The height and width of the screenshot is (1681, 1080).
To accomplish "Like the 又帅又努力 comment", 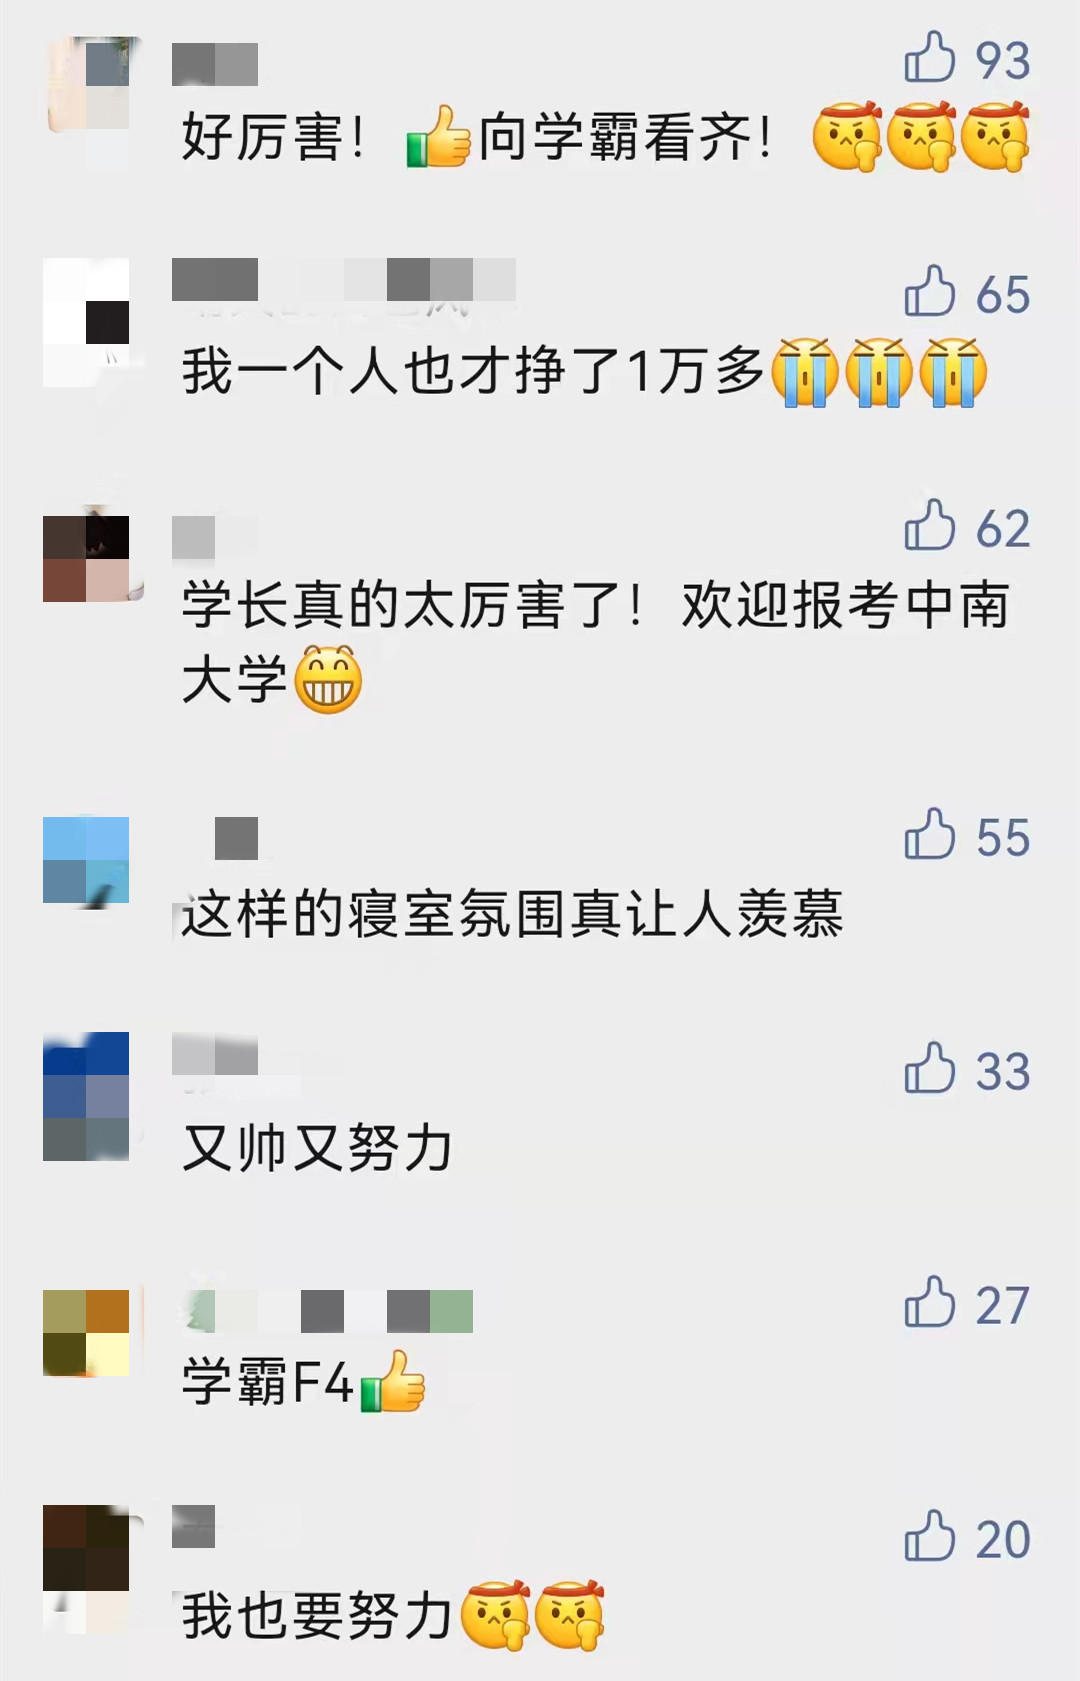I will click(x=930, y=1068).
